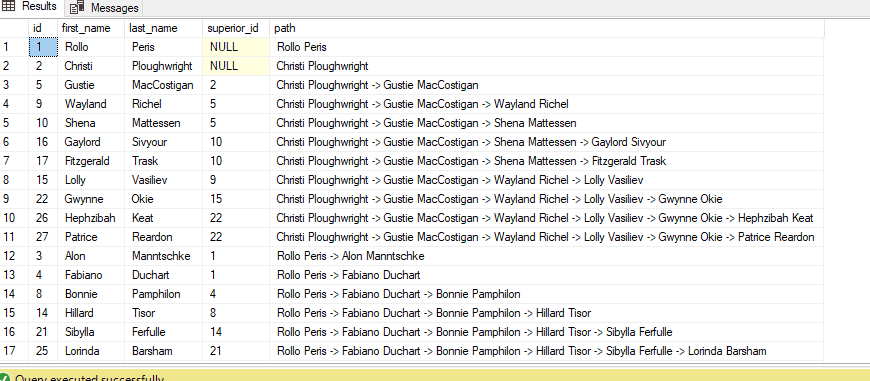This screenshot has height=381, width=870.
Task: Select first name cell Gaylord
Action: [x=90, y=142]
